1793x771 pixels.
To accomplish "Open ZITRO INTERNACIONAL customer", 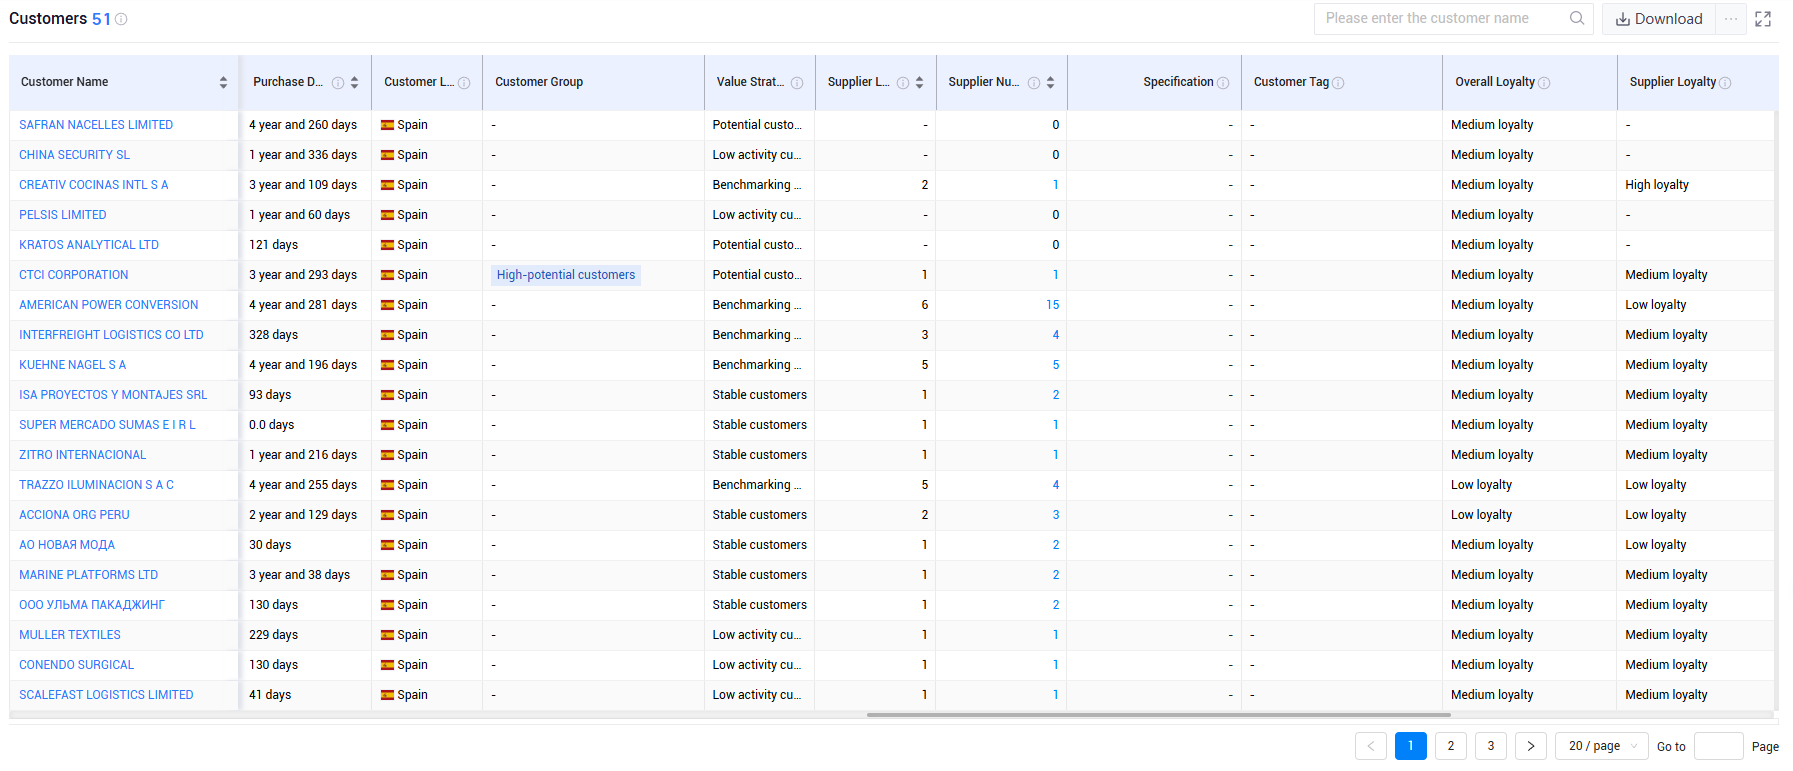I will pyautogui.click(x=83, y=455).
